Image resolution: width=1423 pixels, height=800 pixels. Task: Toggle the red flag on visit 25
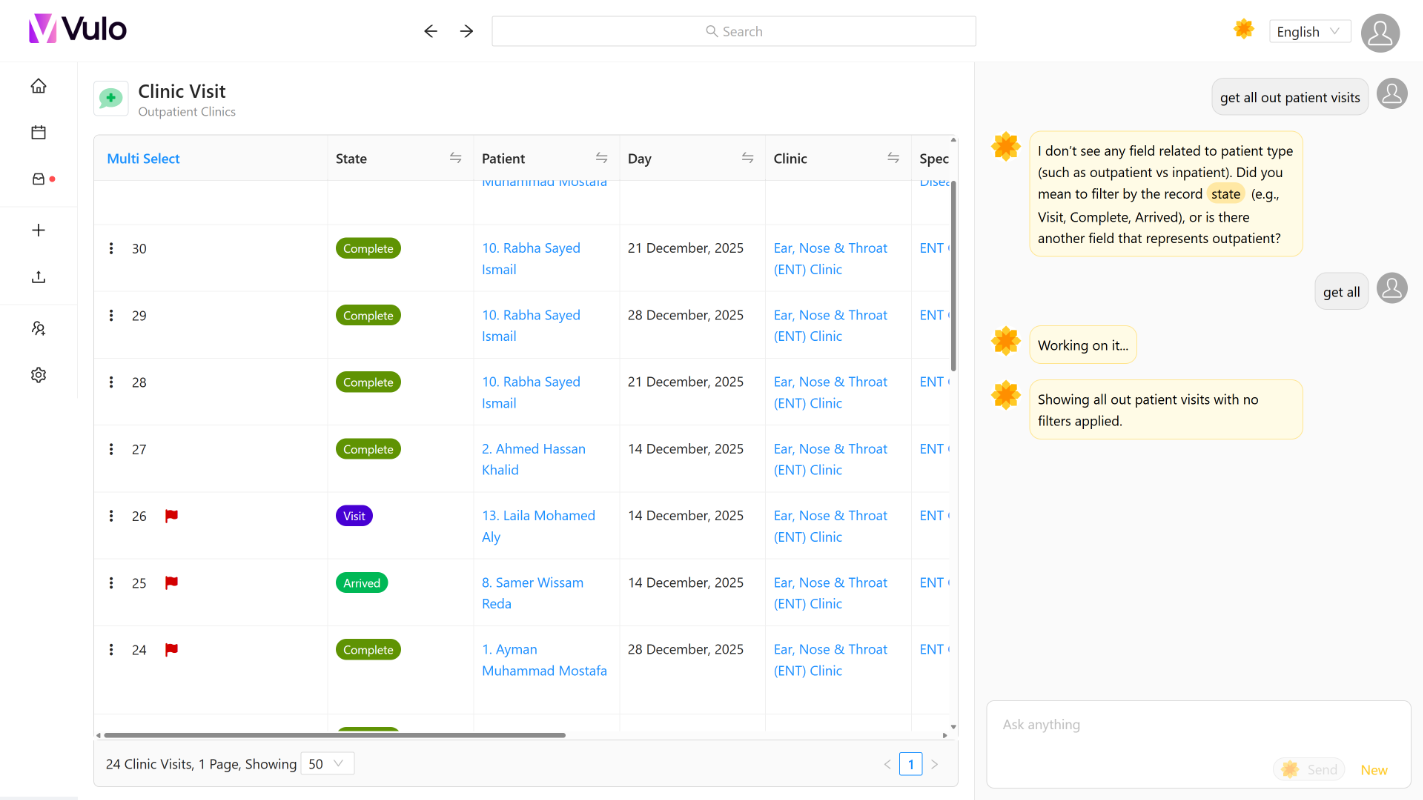(171, 583)
